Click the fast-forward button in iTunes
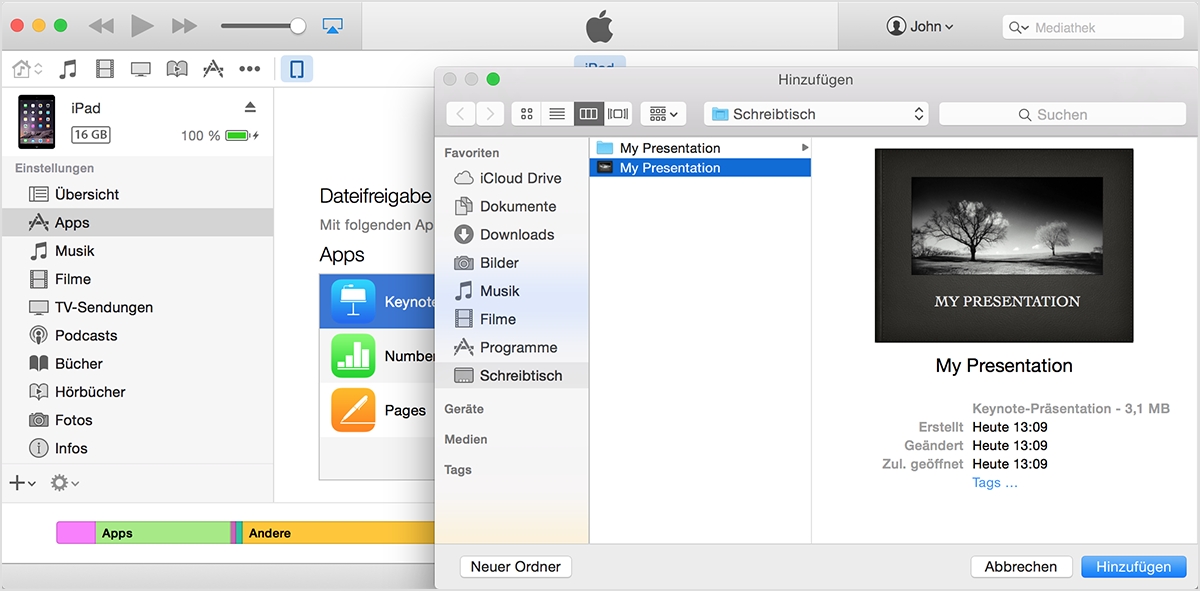The width and height of the screenshot is (1200, 592). pyautogui.click(x=184, y=26)
